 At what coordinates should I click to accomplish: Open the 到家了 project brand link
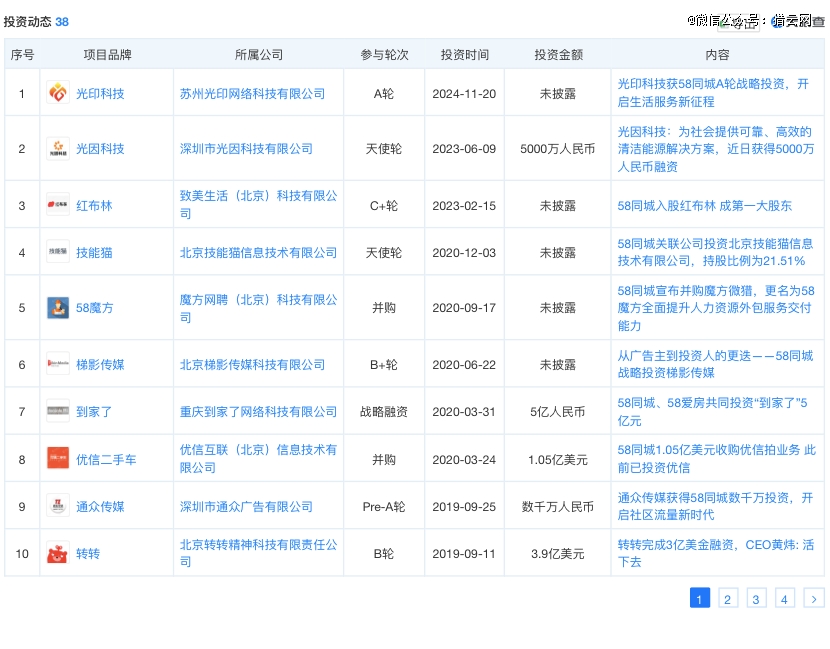coord(94,412)
